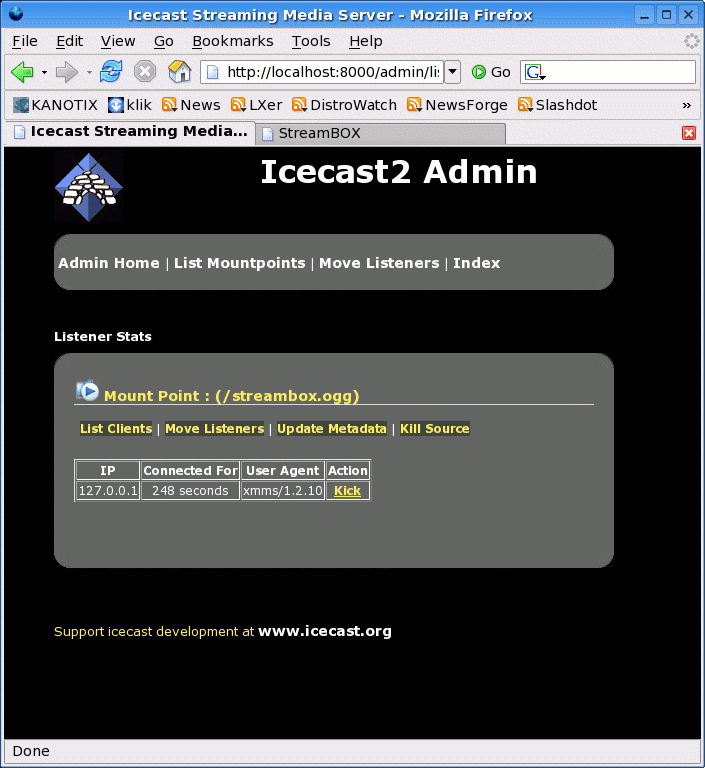The image size is (705, 768).
Task: Open the Bookmarks menu
Action: [x=232, y=41]
